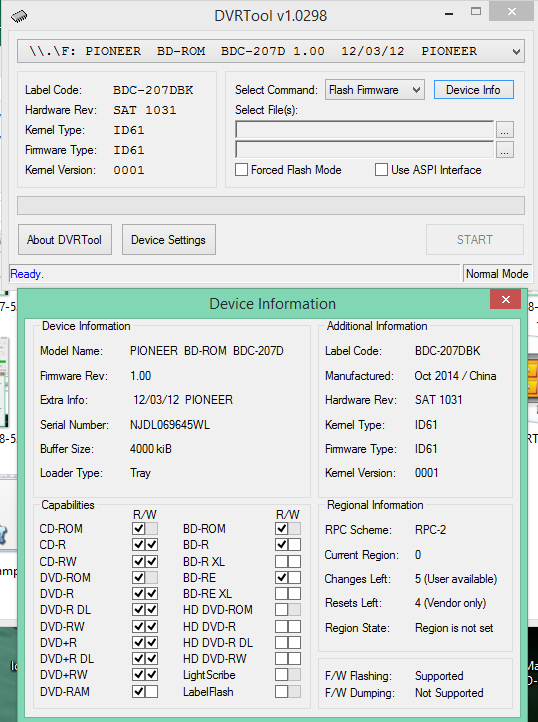Click Ready status text
The image size is (538, 722).
click(27, 274)
